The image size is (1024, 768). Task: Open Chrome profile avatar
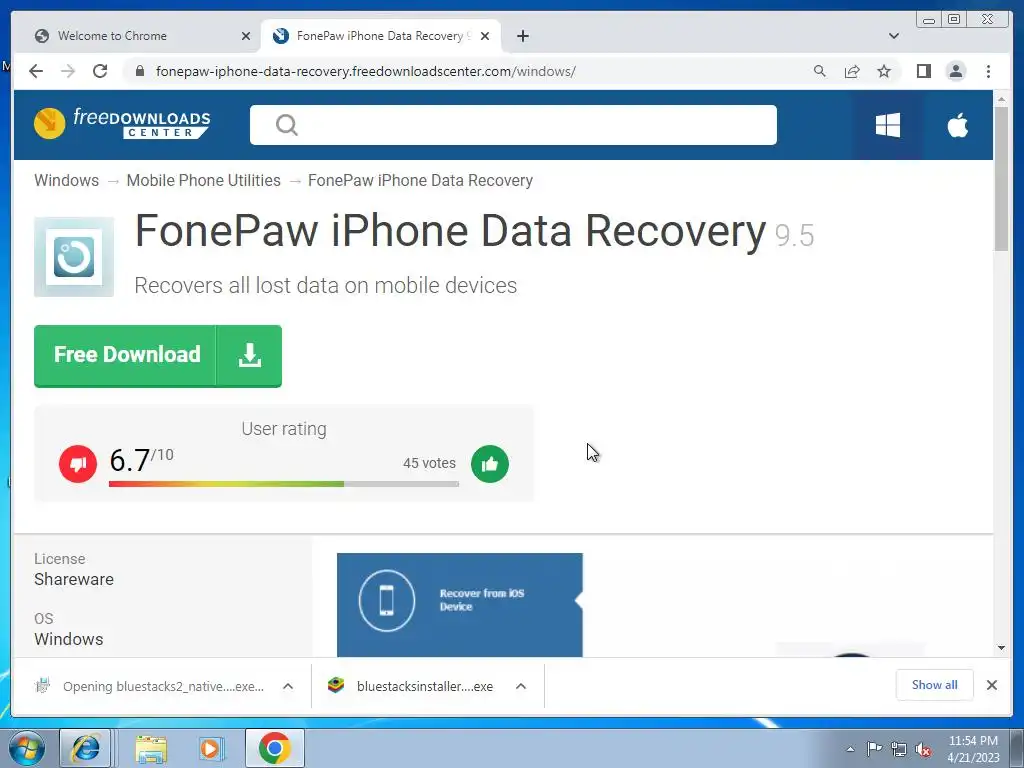tap(955, 71)
